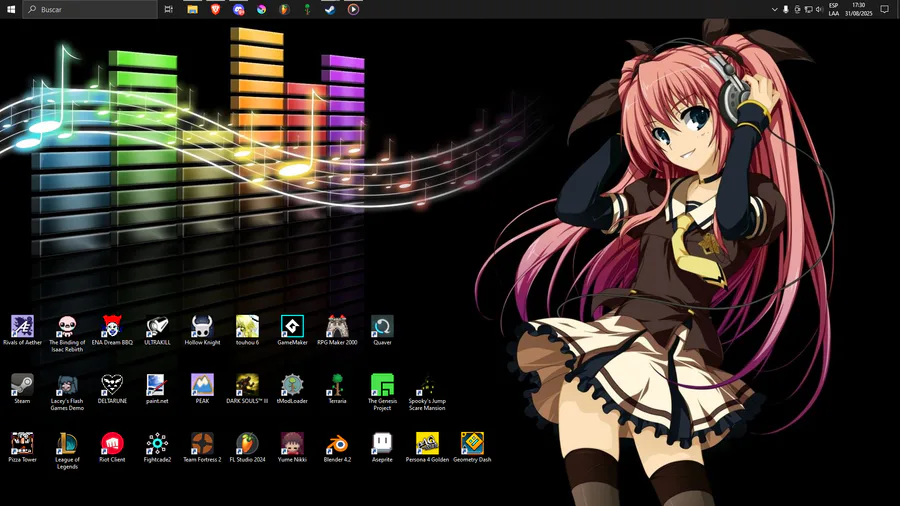Open the clock showing 17:30
This screenshot has height=506, width=900.
859,9
